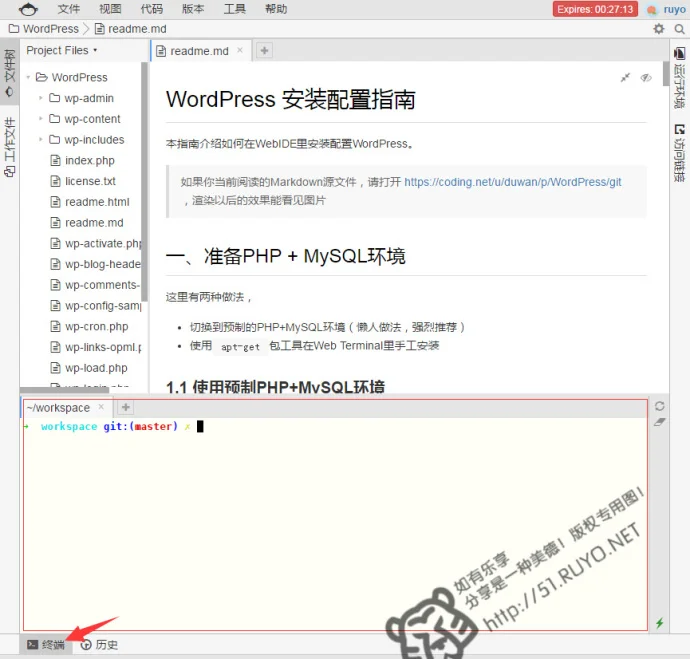Click the Expires countdown badge
This screenshot has height=659, width=690.
(595, 9)
